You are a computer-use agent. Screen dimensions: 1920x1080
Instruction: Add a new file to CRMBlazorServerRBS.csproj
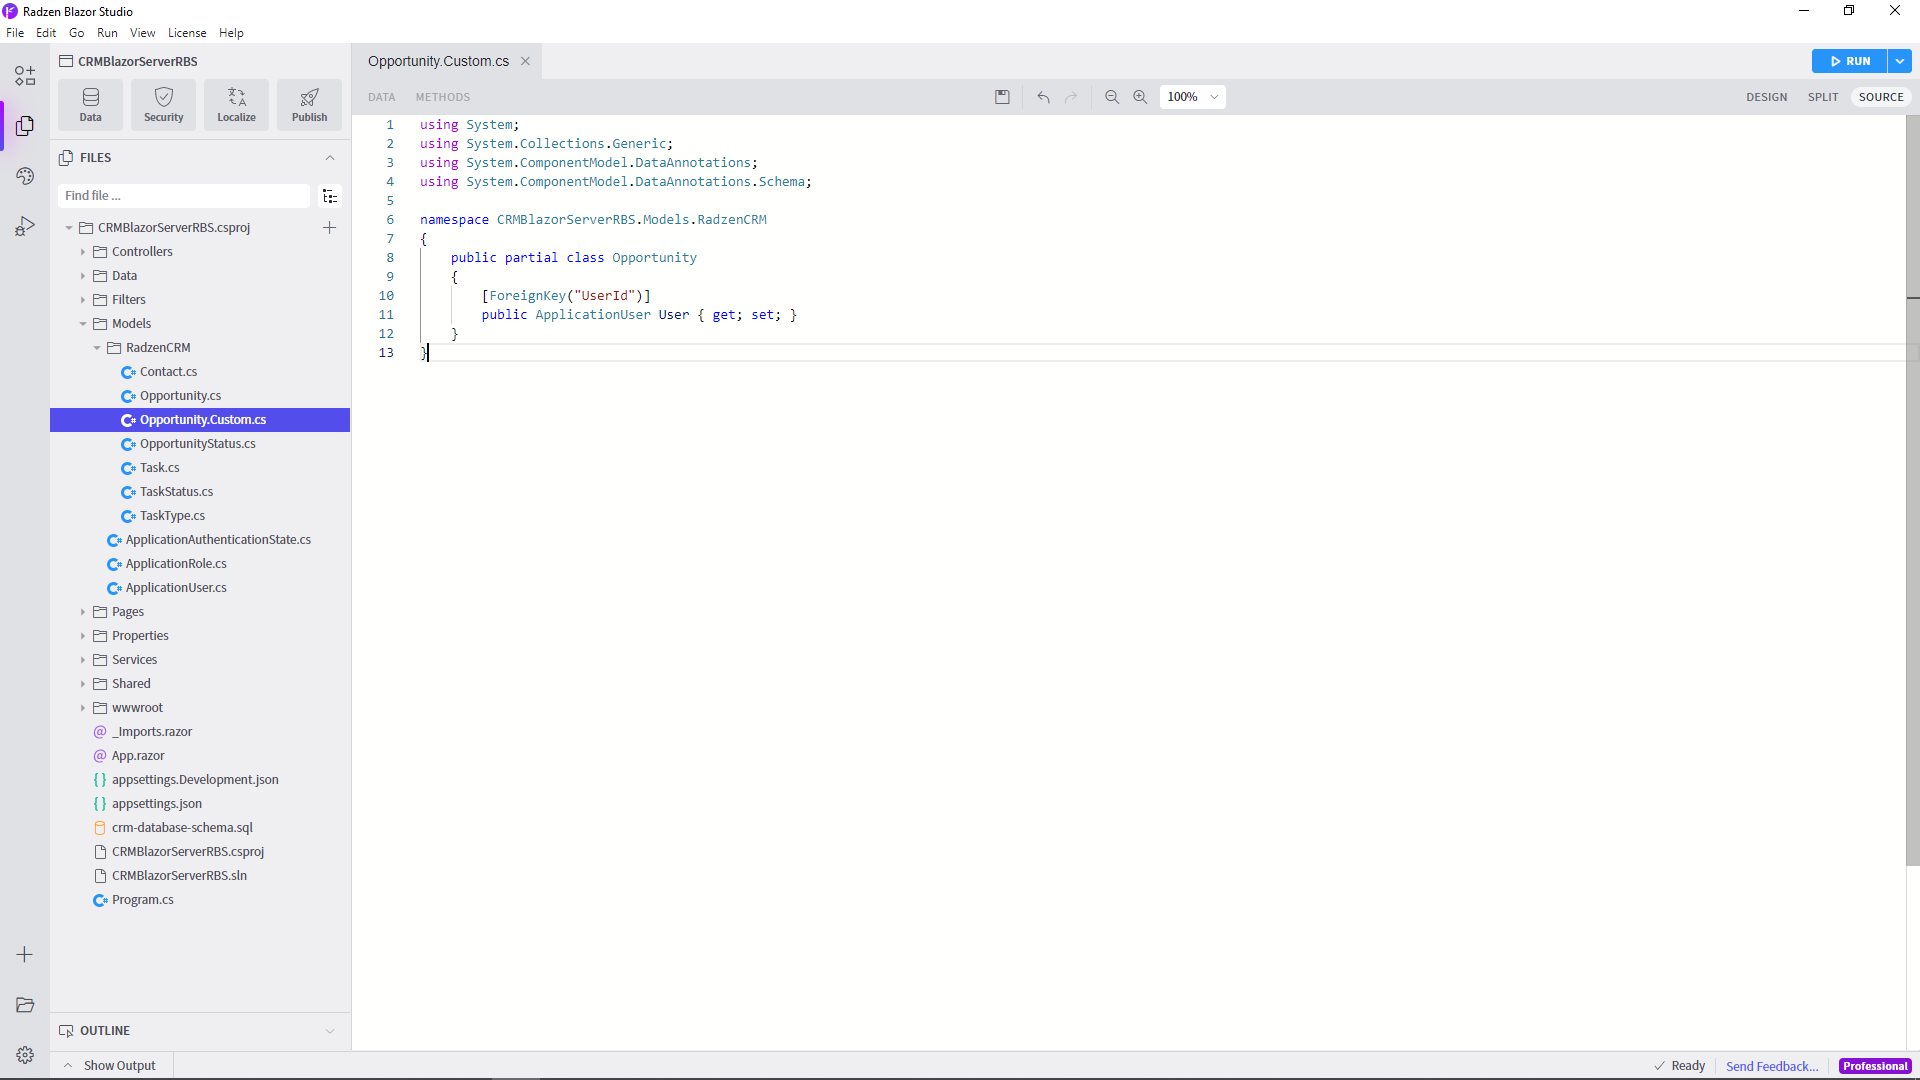(x=329, y=228)
